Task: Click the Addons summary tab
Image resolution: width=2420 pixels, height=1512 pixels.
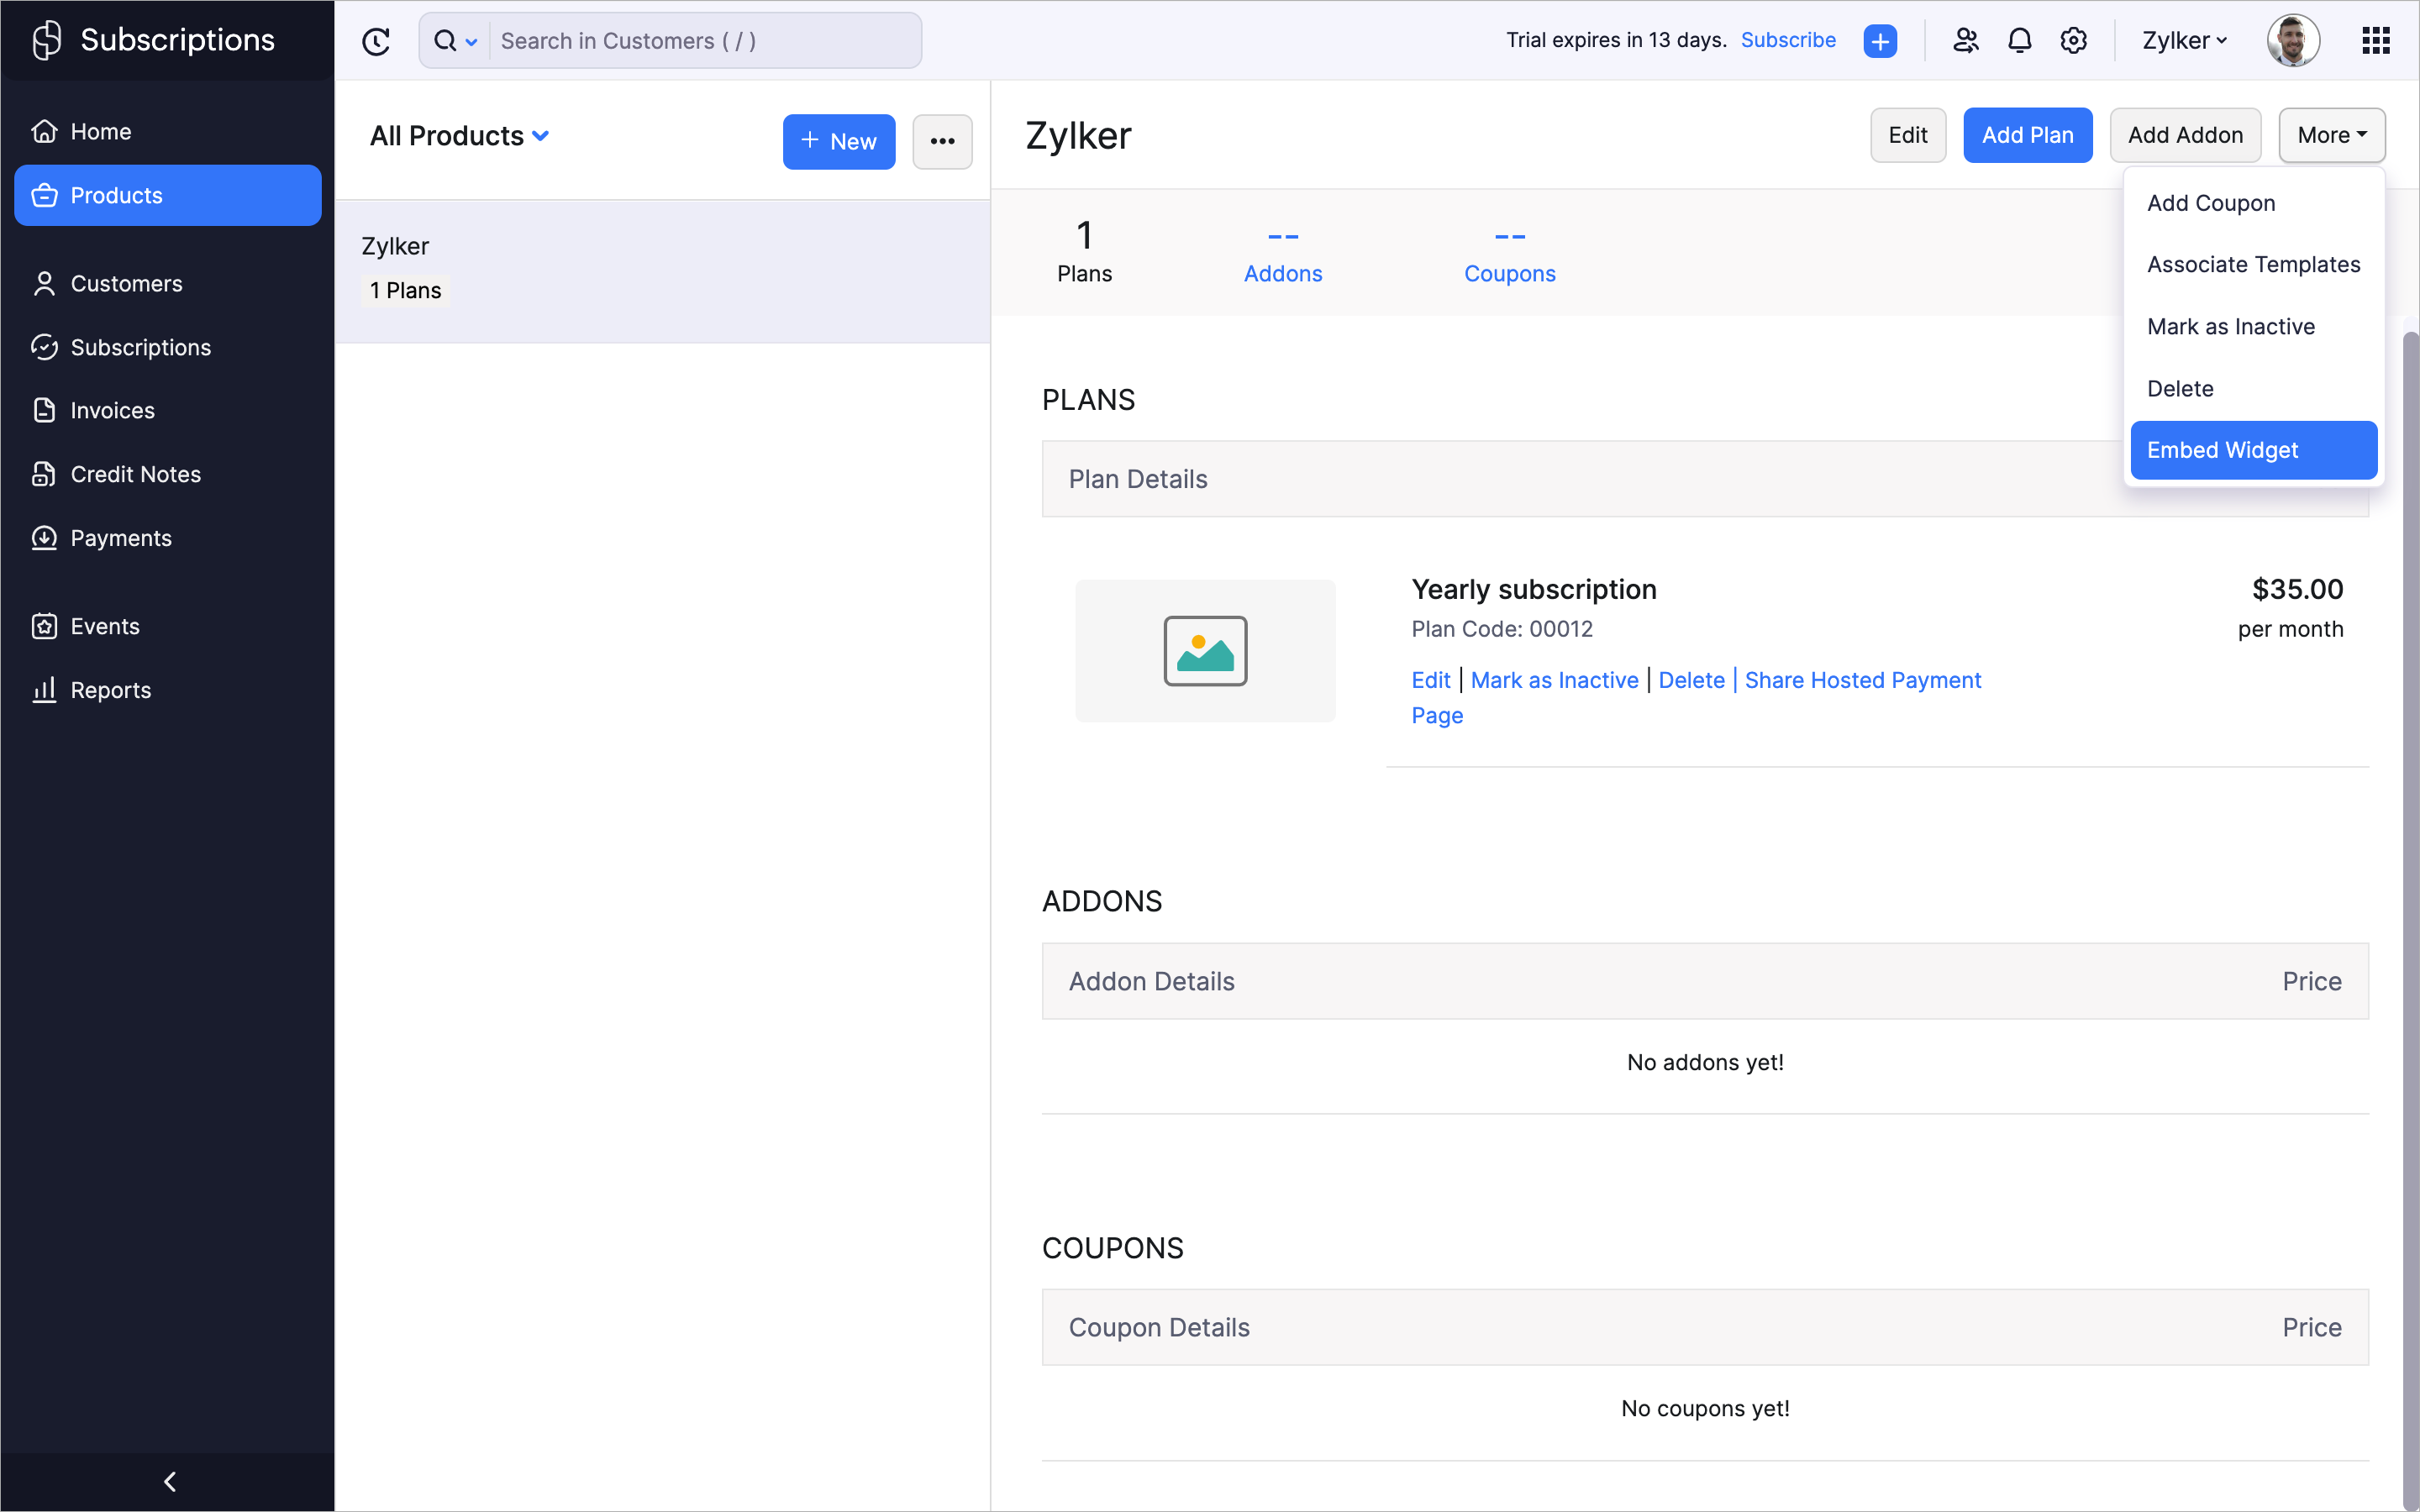Action: pos(1283,253)
